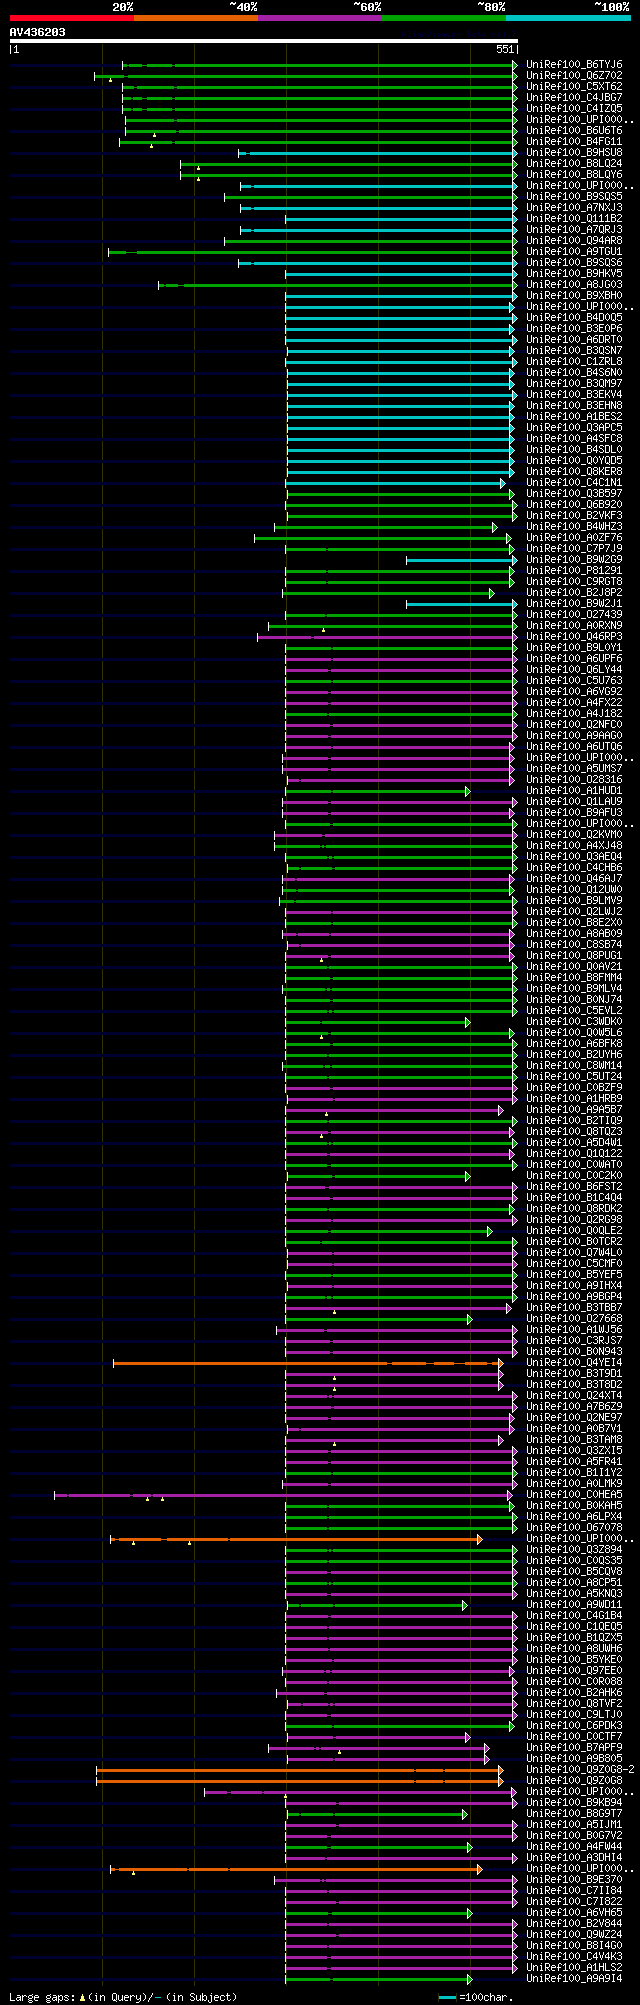Screen dimensions: 640x2005
Task: Select label UniRef100_A6VH65
Action: click(x=574, y=1912)
